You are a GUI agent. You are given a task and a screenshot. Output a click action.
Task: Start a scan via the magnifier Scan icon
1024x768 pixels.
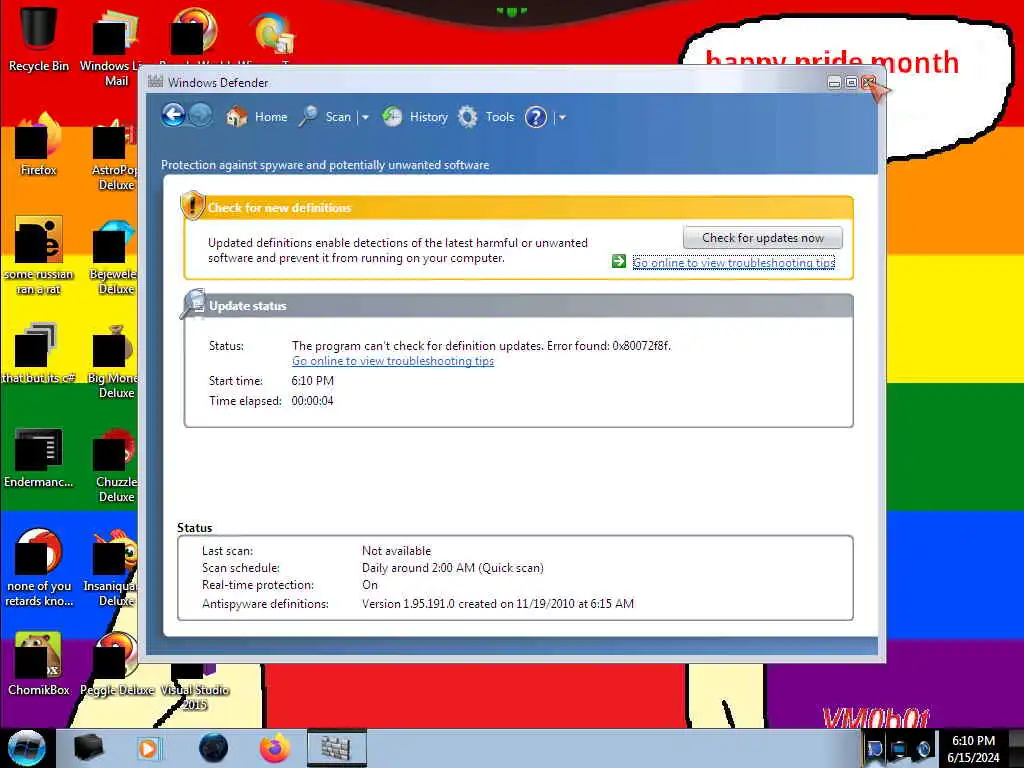308,117
